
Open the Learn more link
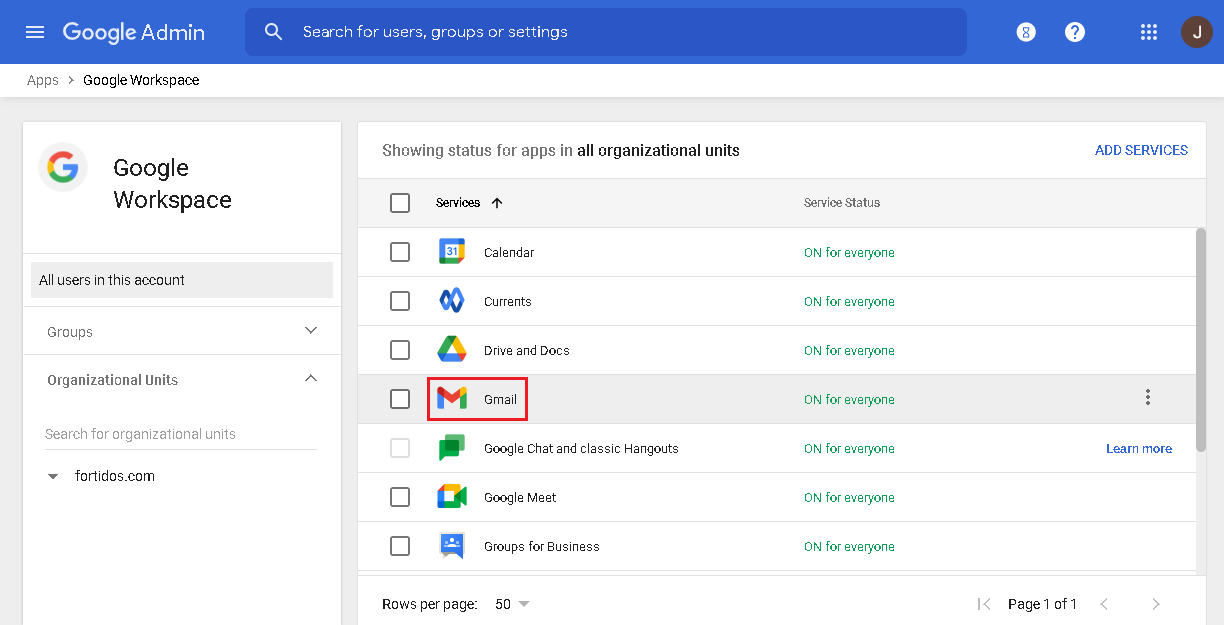(x=1139, y=448)
